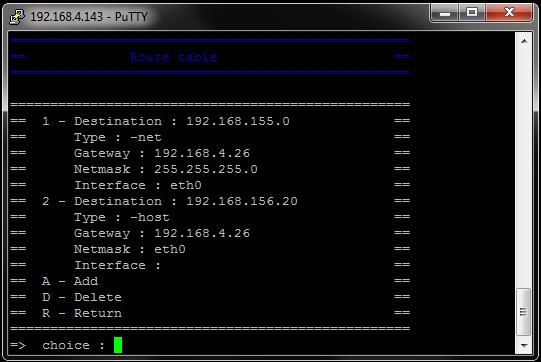Click the Type -net line
Viewport: 541px width, 362px height.
[118, 137]
